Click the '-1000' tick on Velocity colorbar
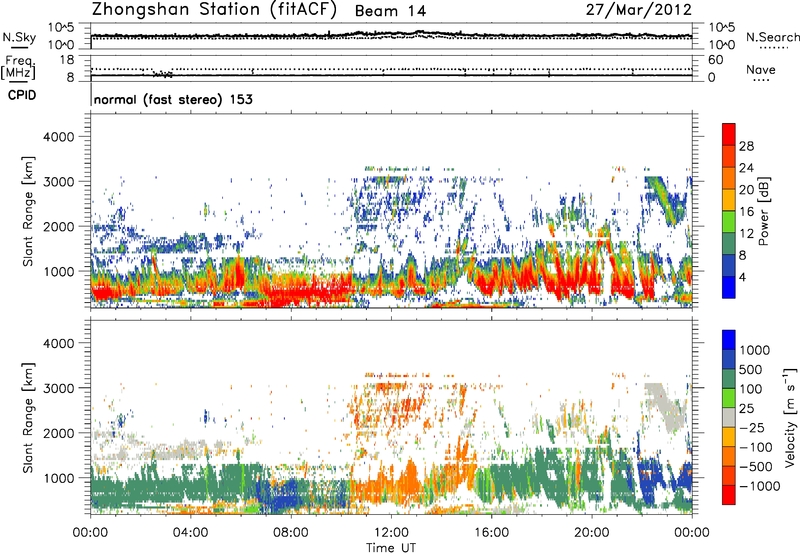 click(760, 486)
